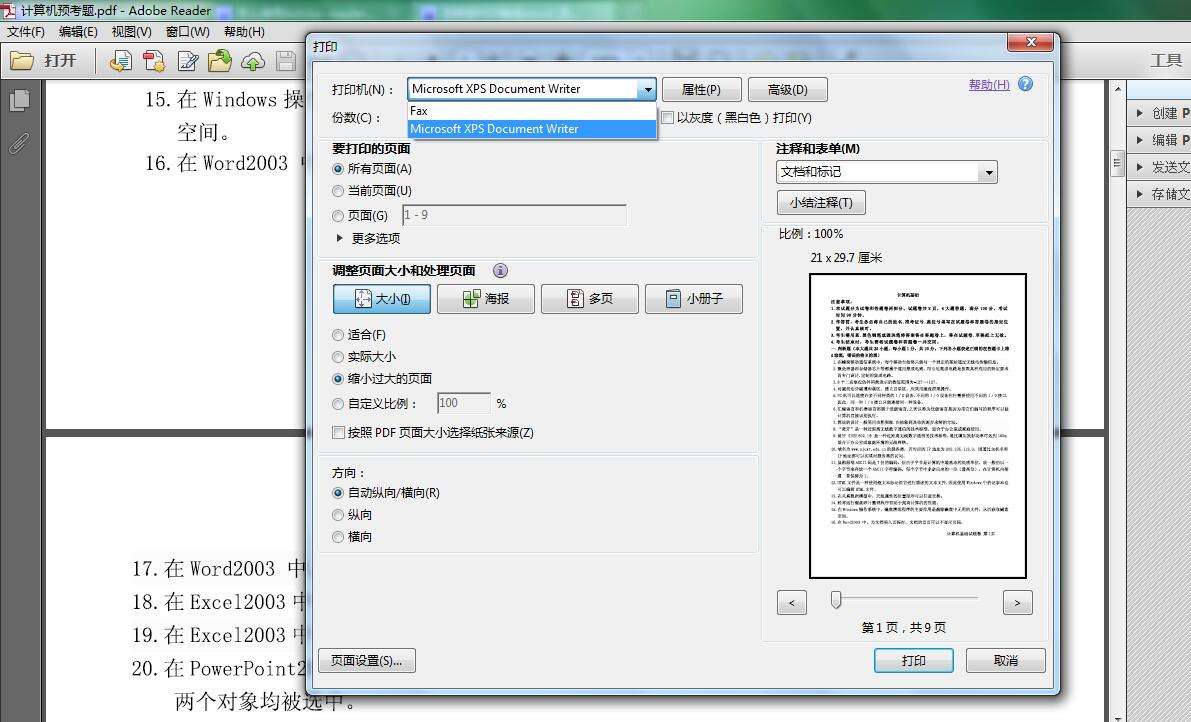The width and height of the screenshot is (1191, 722).
Task: Choose the 适合(F) fit radio option
Action: pyautogui.click(x=338, y=335)
